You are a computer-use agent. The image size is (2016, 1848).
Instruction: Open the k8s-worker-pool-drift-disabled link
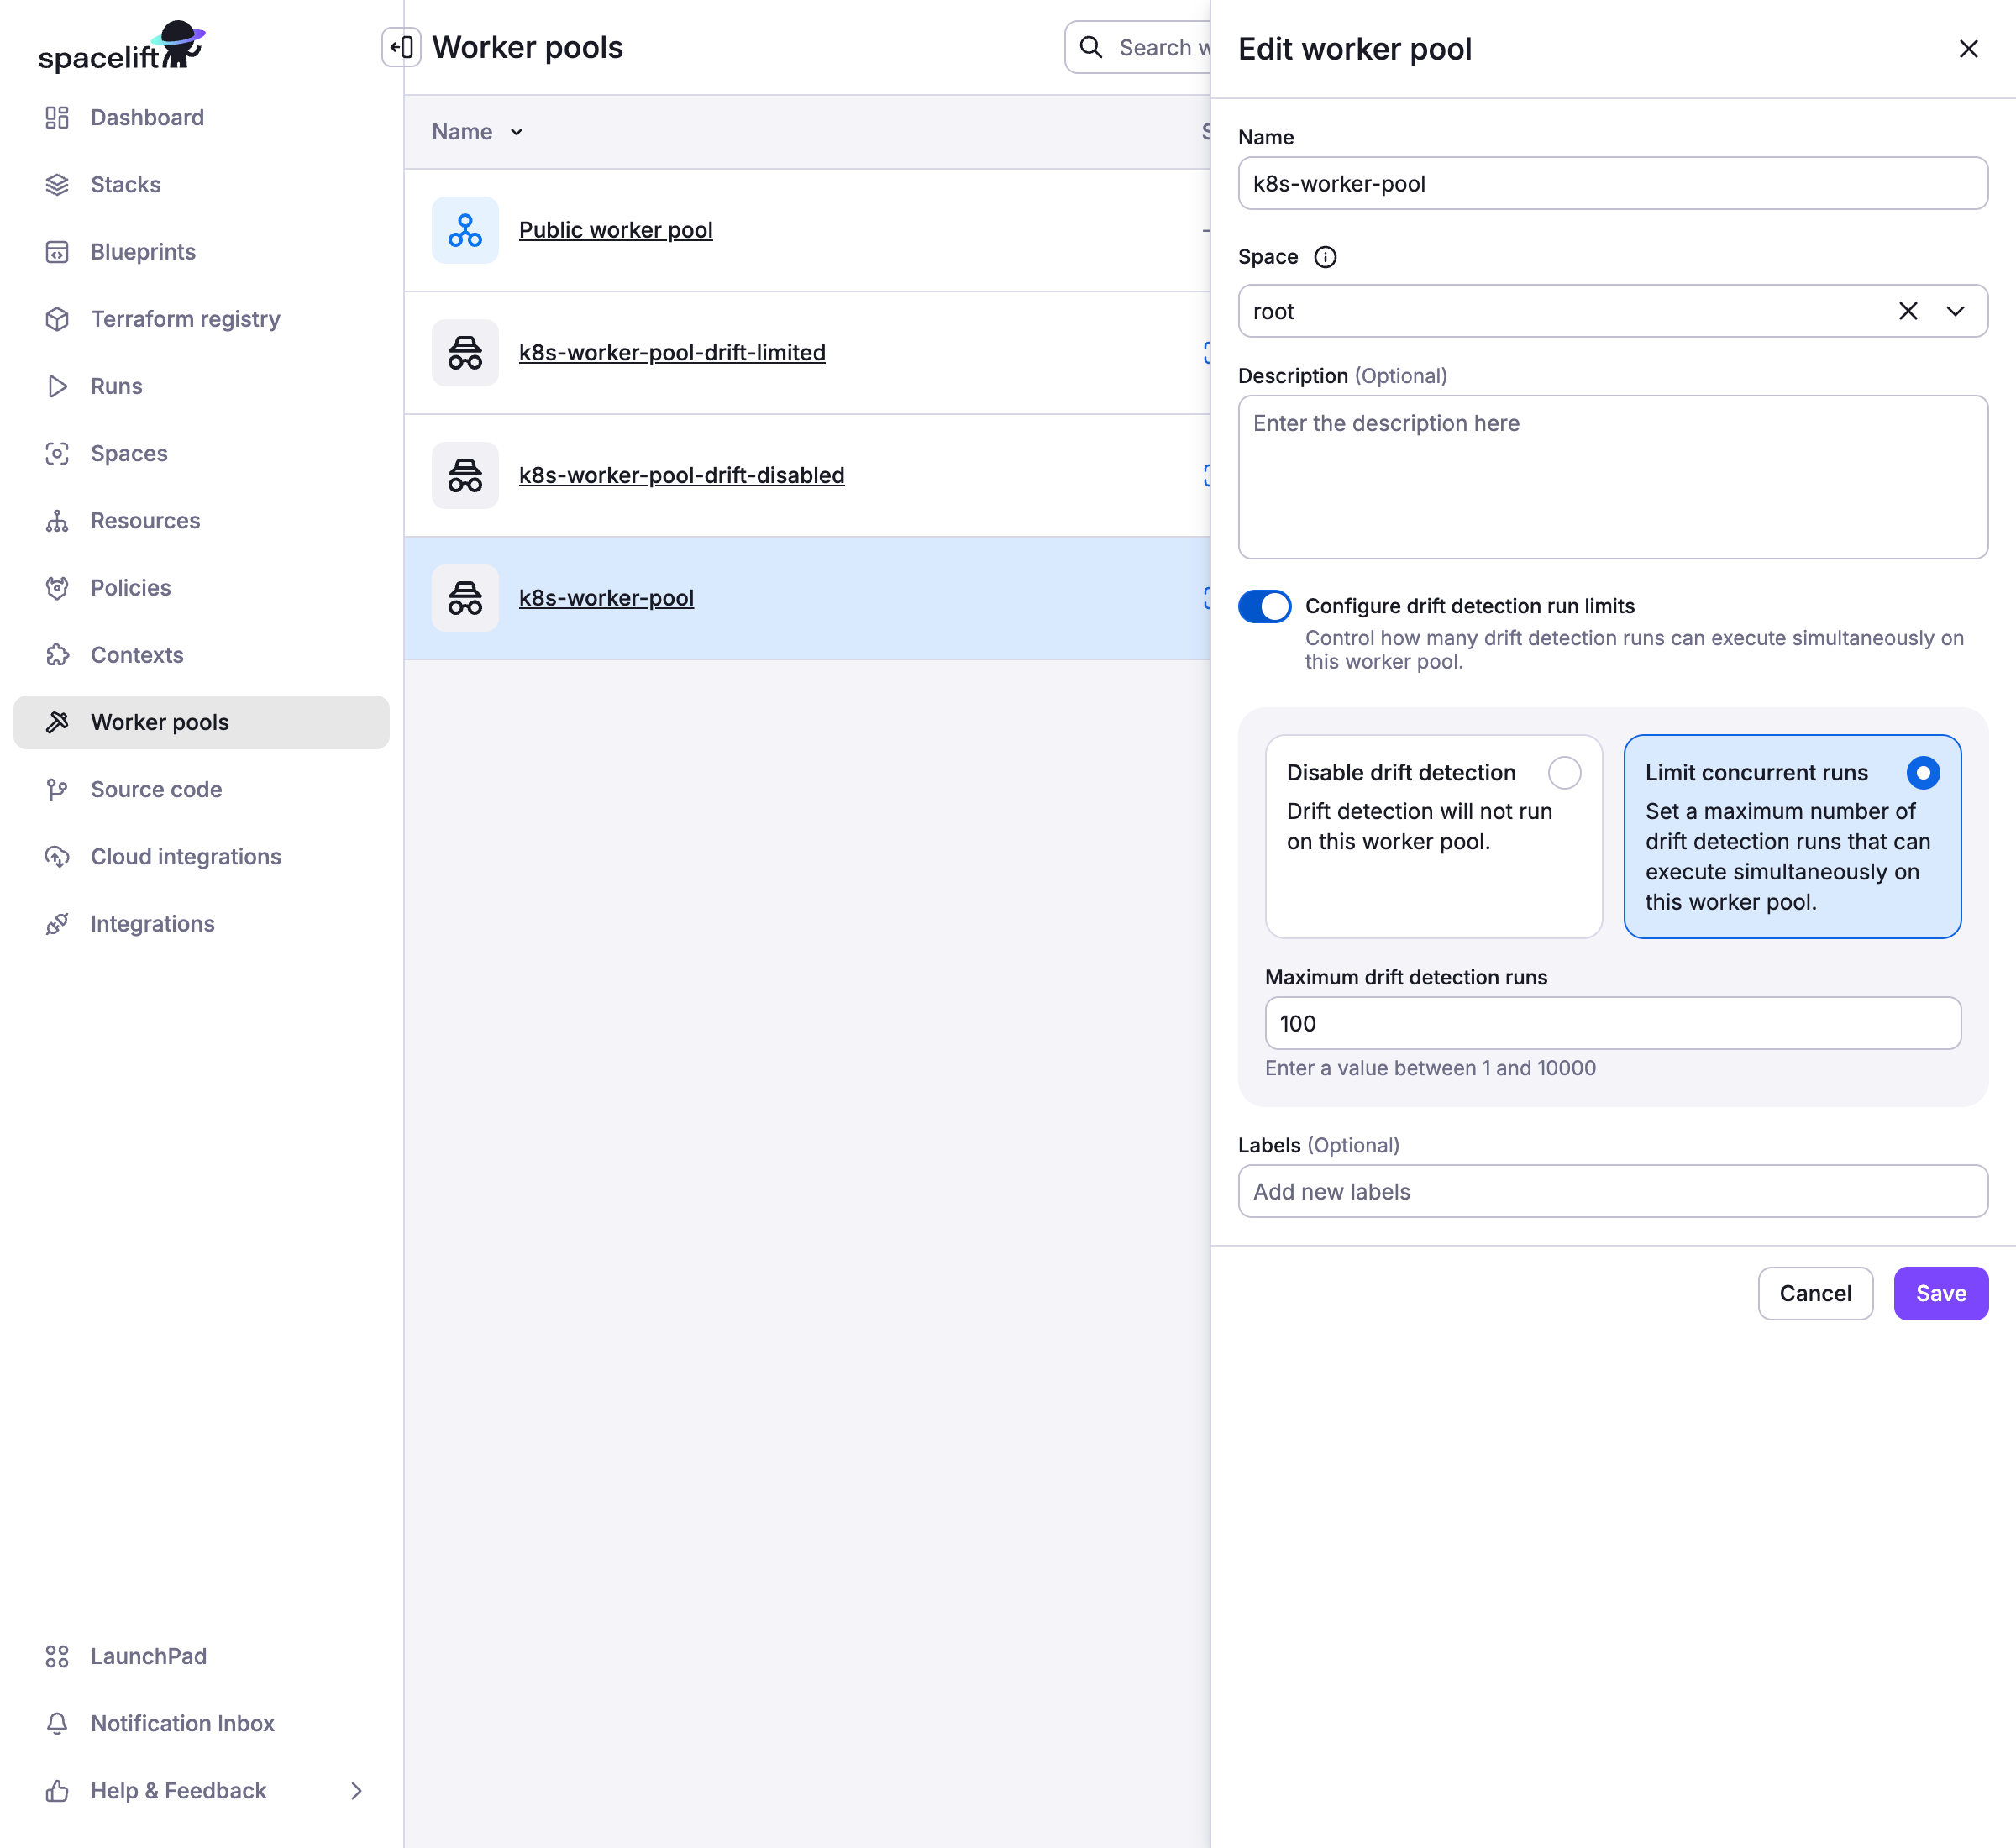click(681, 475)
